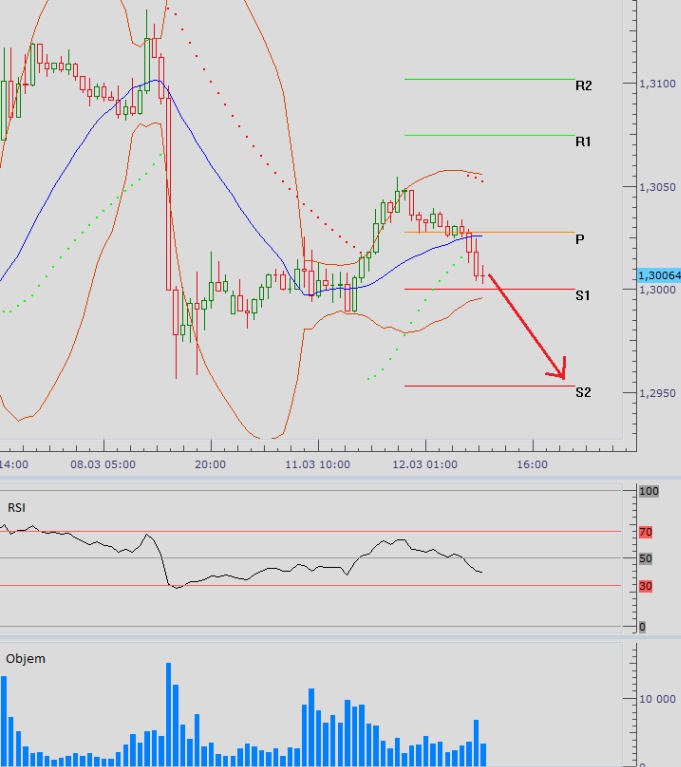This screenshot has width=681, height=767.
Task: Click the highlighted current price 1,30064 tag
Action: [x=659, y=275]
